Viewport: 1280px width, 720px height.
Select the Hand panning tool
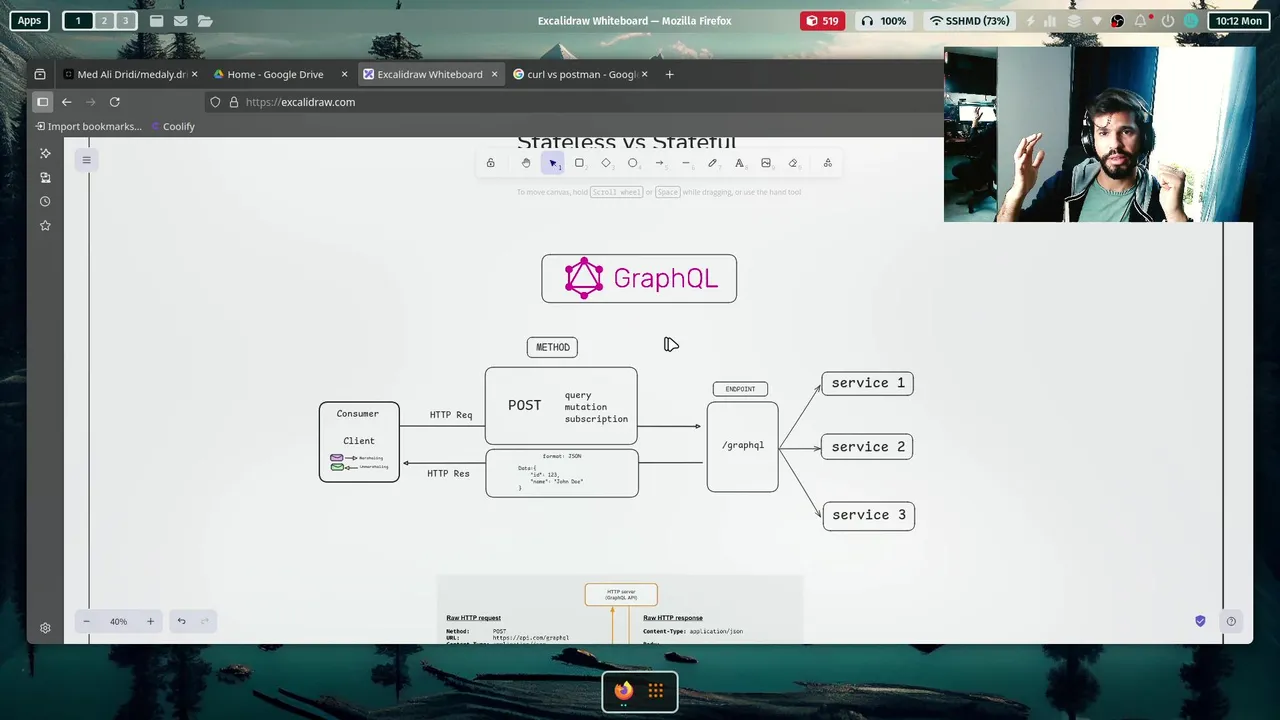(526, 163)
